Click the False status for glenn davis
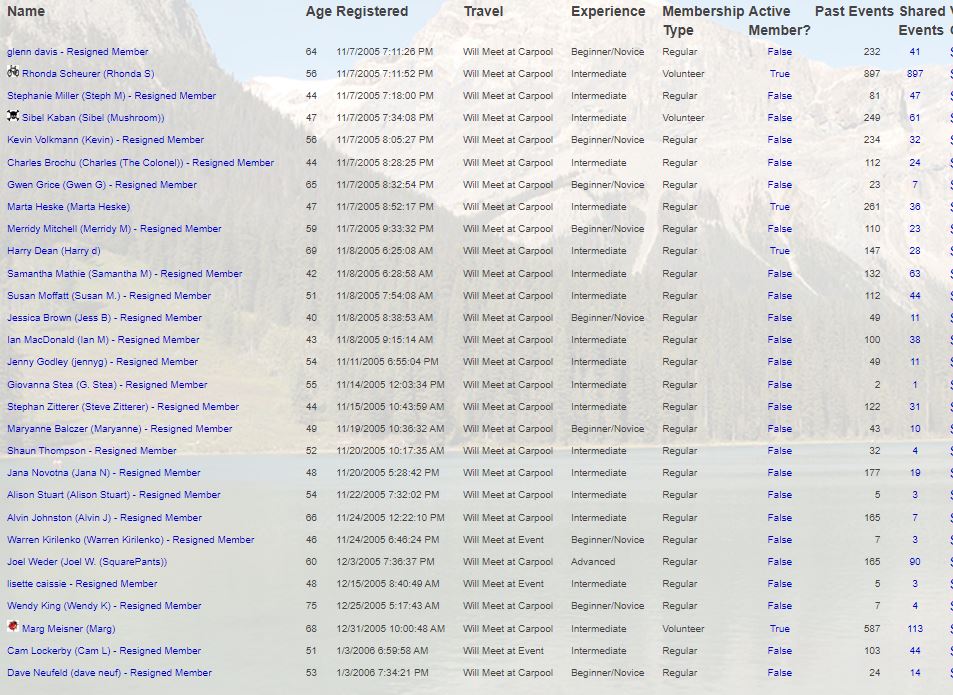This screenshot has width=953, height=695. [780, 52]
